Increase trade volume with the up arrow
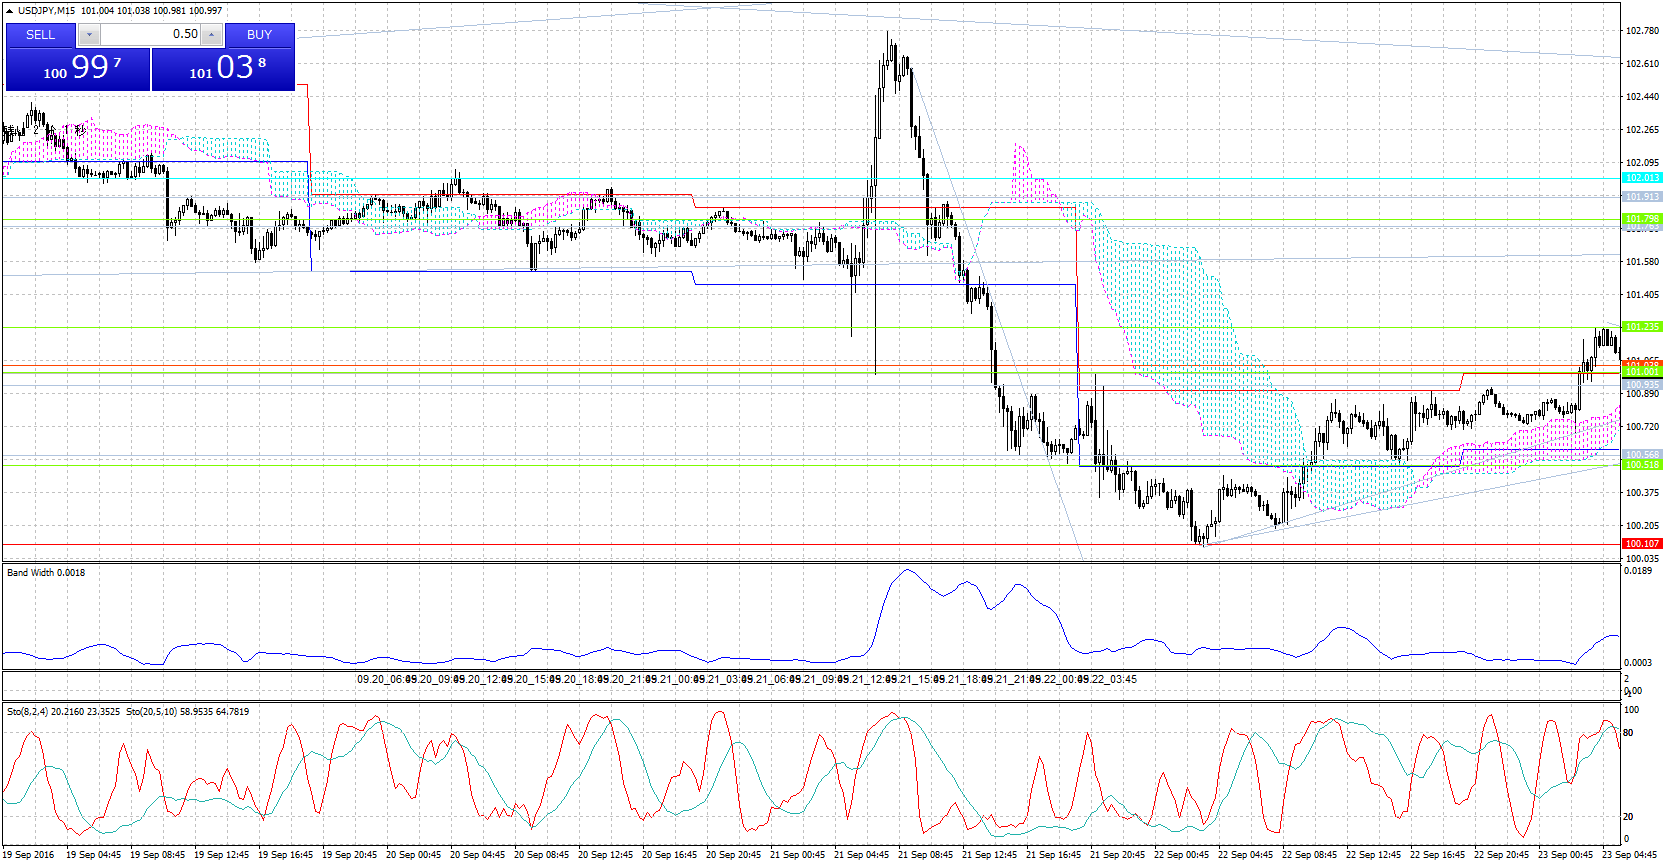Screen dimensions: 1663x866 tap(211, 35)
